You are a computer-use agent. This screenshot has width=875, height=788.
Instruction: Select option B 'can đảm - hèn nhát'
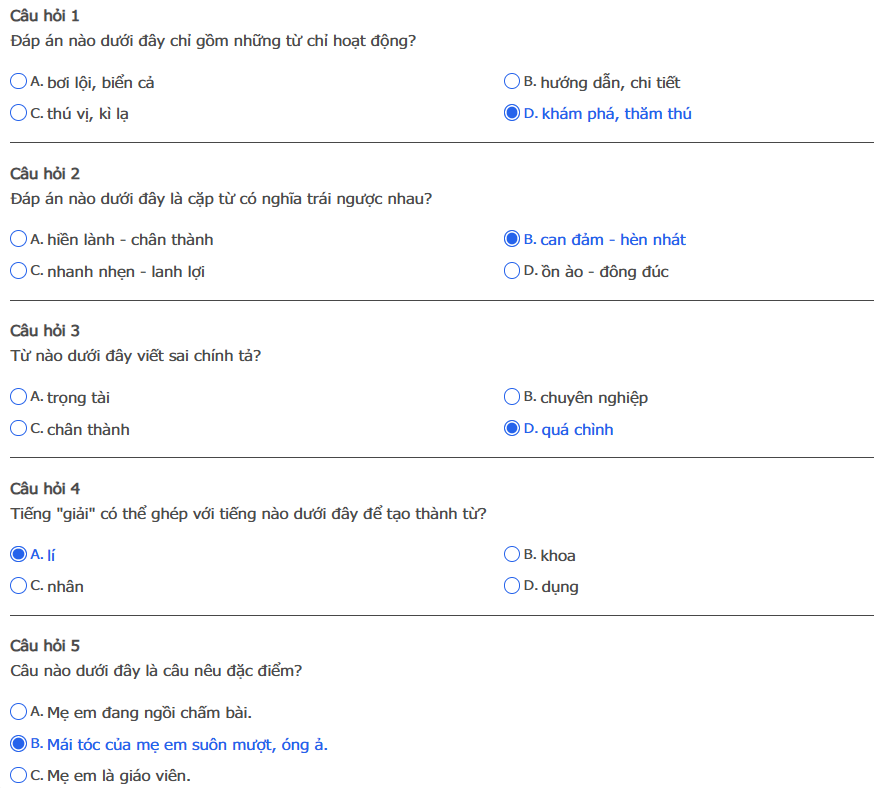512,239
